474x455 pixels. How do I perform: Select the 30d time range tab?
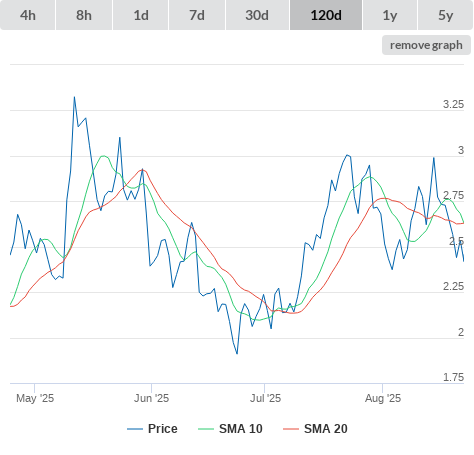coord(257,15)
